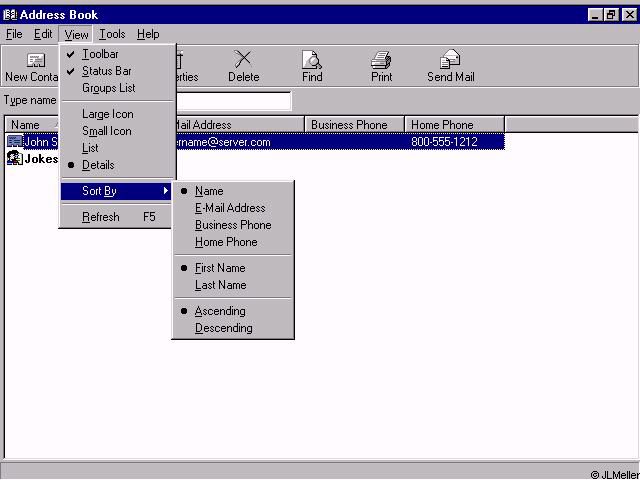Screen dimensions: 640x480
Task: Toggle the Status Bar option off
Action: tap(106, 71)
